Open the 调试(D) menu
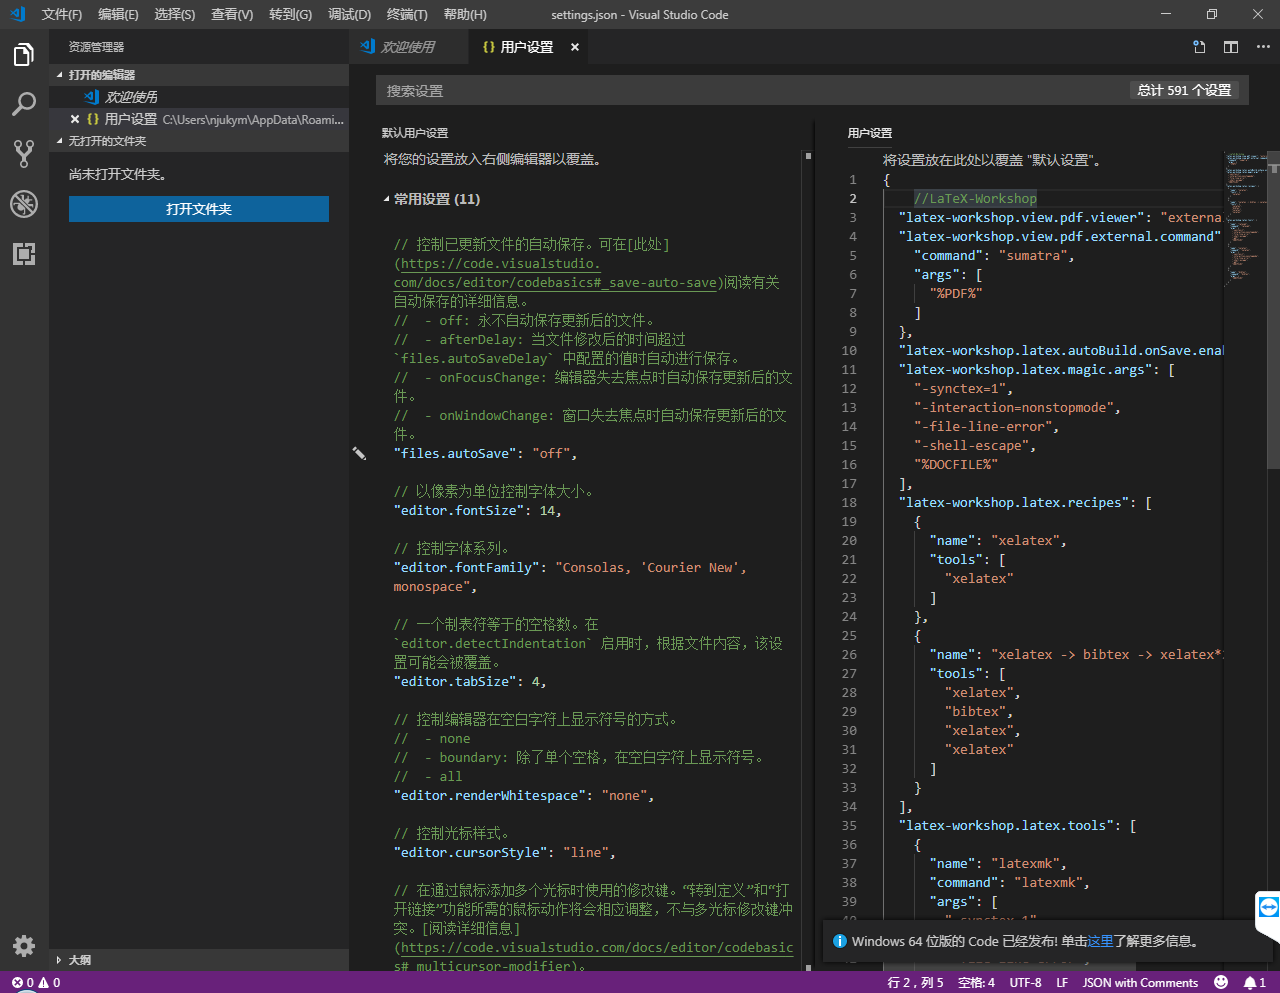1280x993 pixels. pos(349,14)
